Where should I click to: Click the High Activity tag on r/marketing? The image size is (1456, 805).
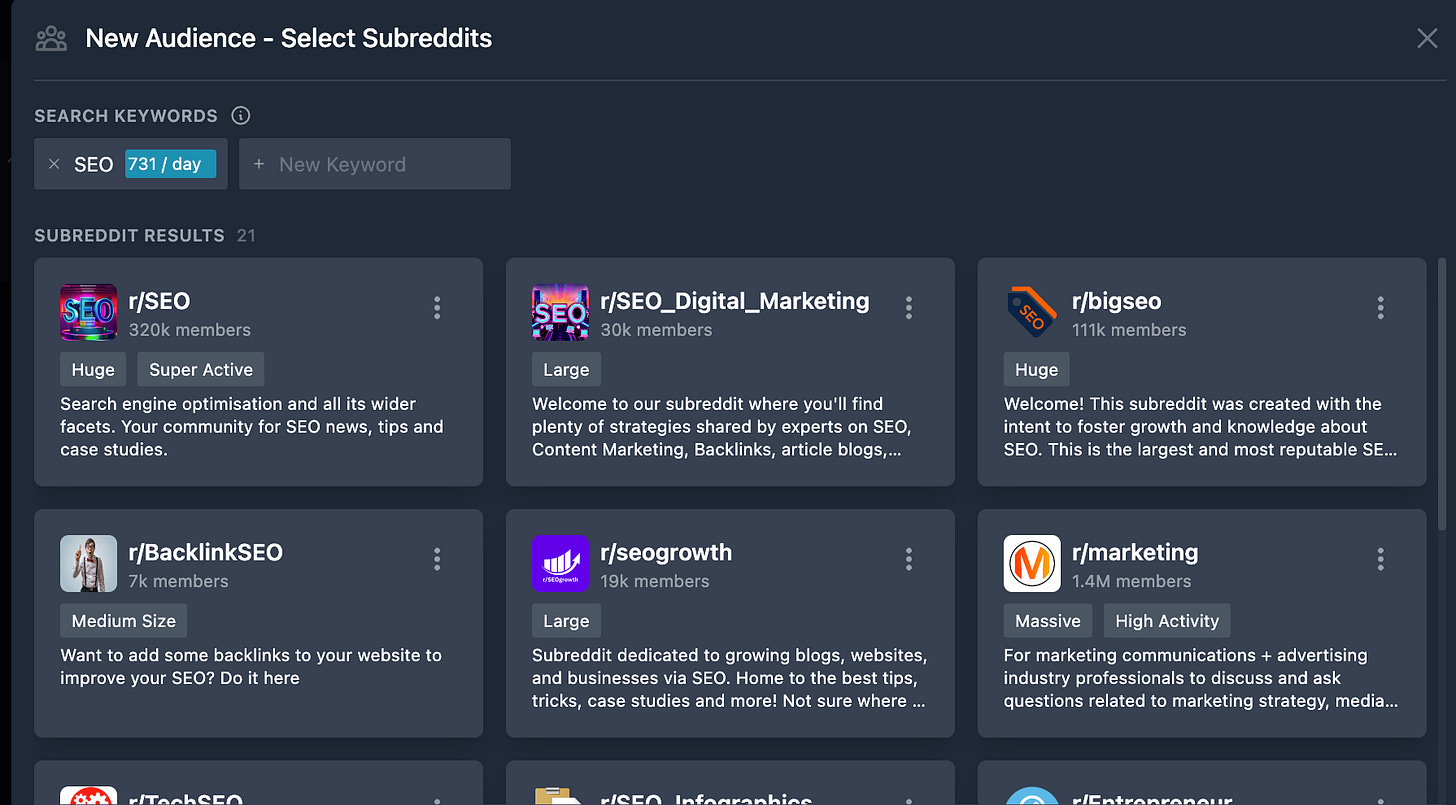coord(1167,620)
